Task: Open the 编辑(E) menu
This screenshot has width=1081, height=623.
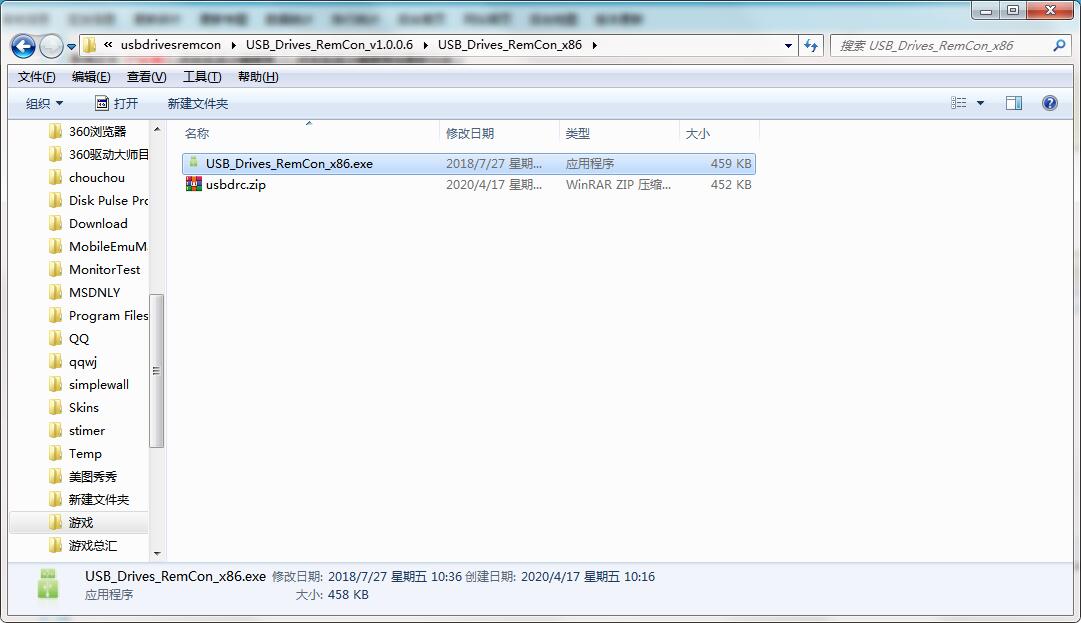Action: (91, 76)
